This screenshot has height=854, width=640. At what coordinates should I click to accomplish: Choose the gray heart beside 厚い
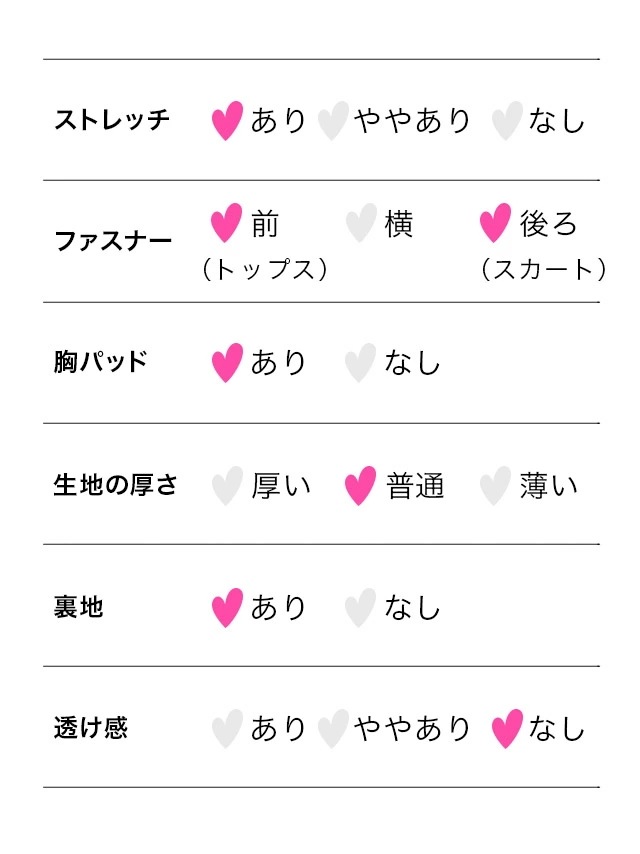click(227, 486)
